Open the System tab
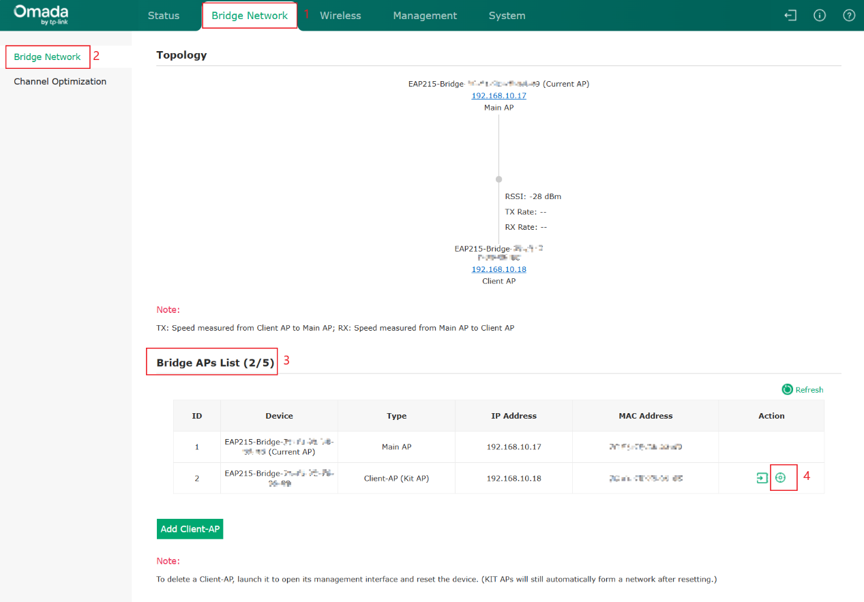864x602 pixels. [507, 15]
